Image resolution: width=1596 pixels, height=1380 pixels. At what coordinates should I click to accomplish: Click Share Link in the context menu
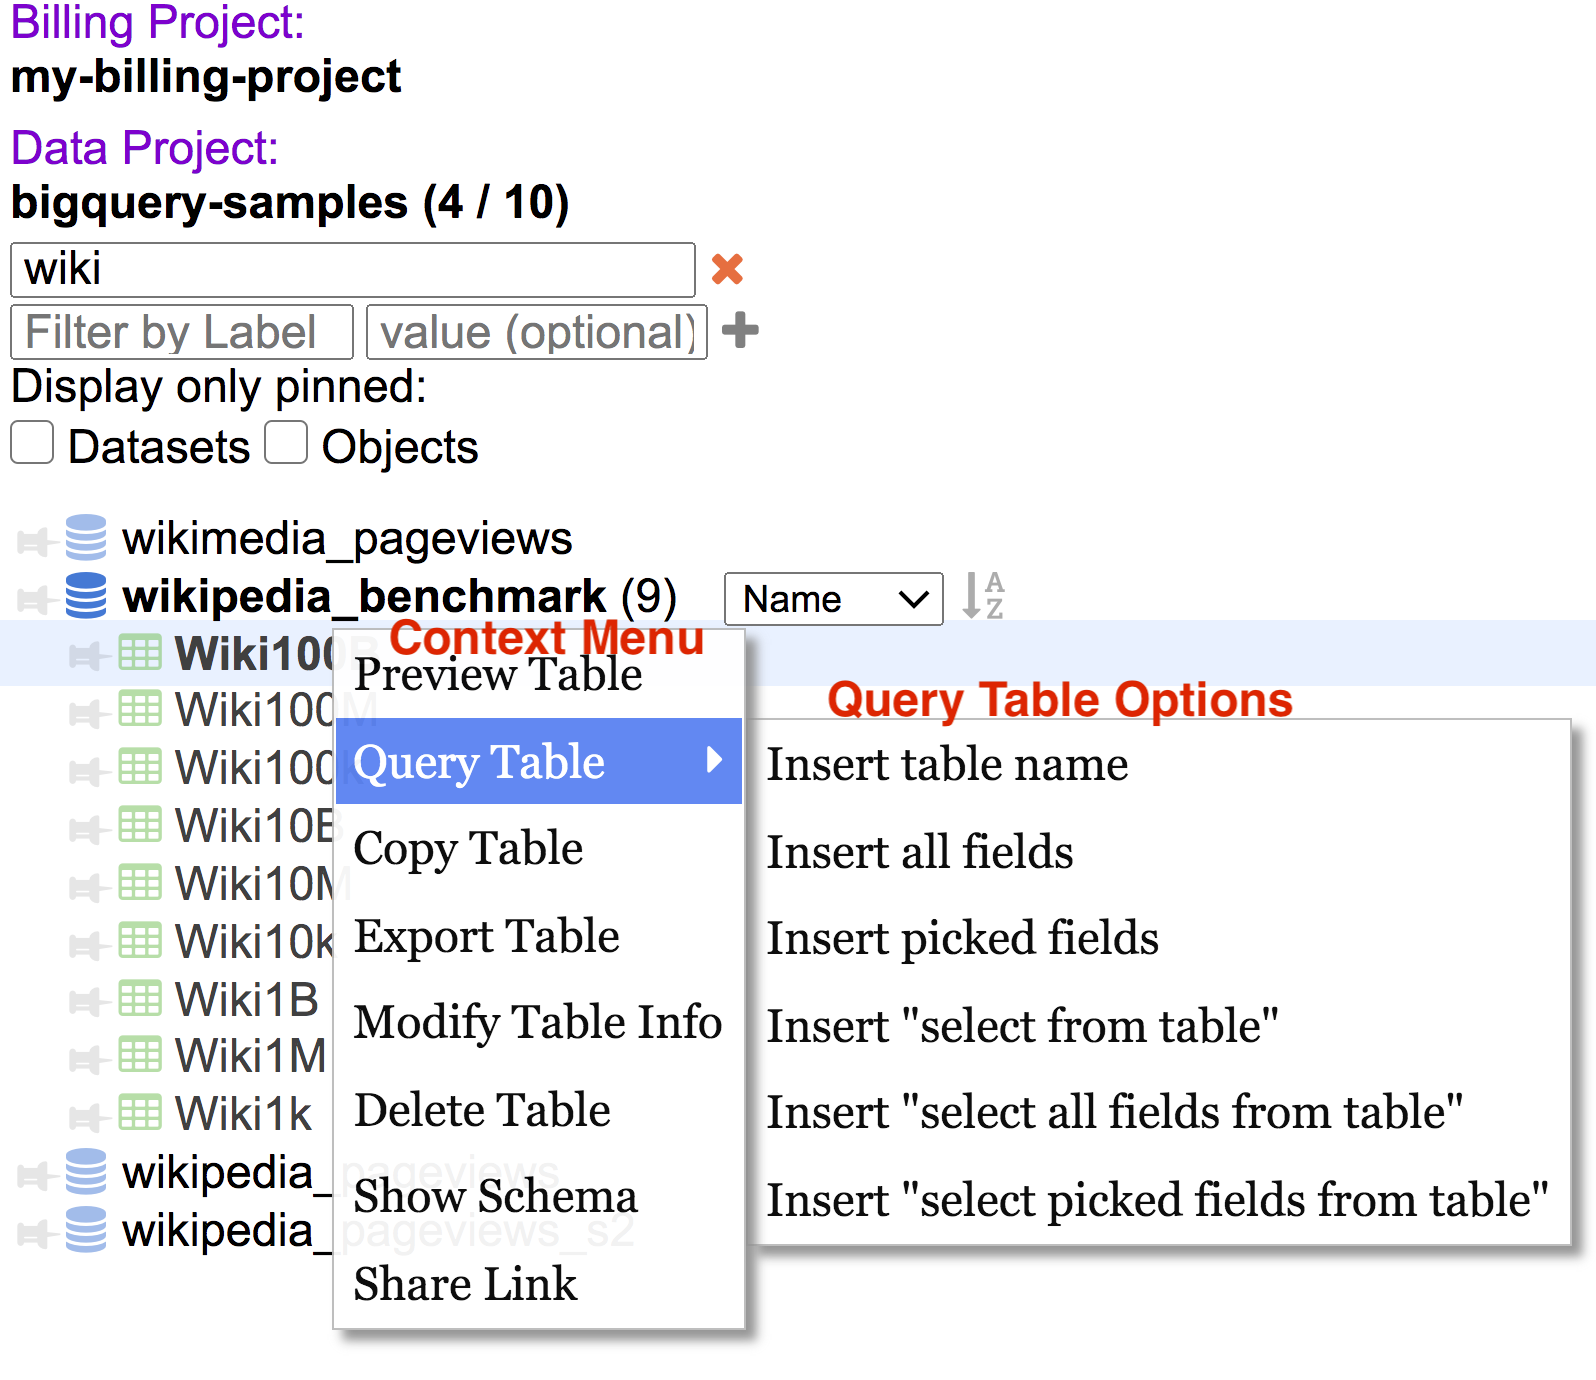(465, 1284)
